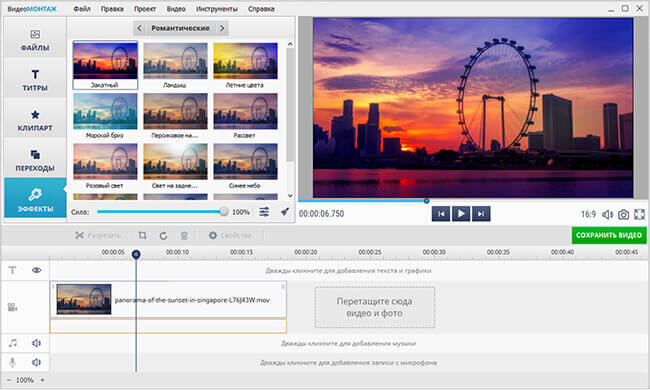
Task: Open the Клипарт panel
Action: [35, 120]
